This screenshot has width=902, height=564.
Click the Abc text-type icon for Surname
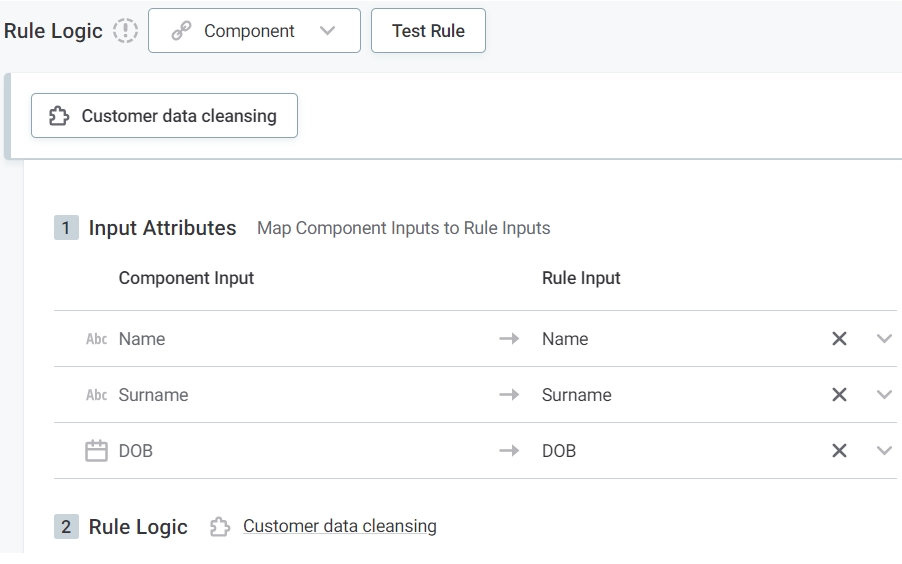click(96, 395)
